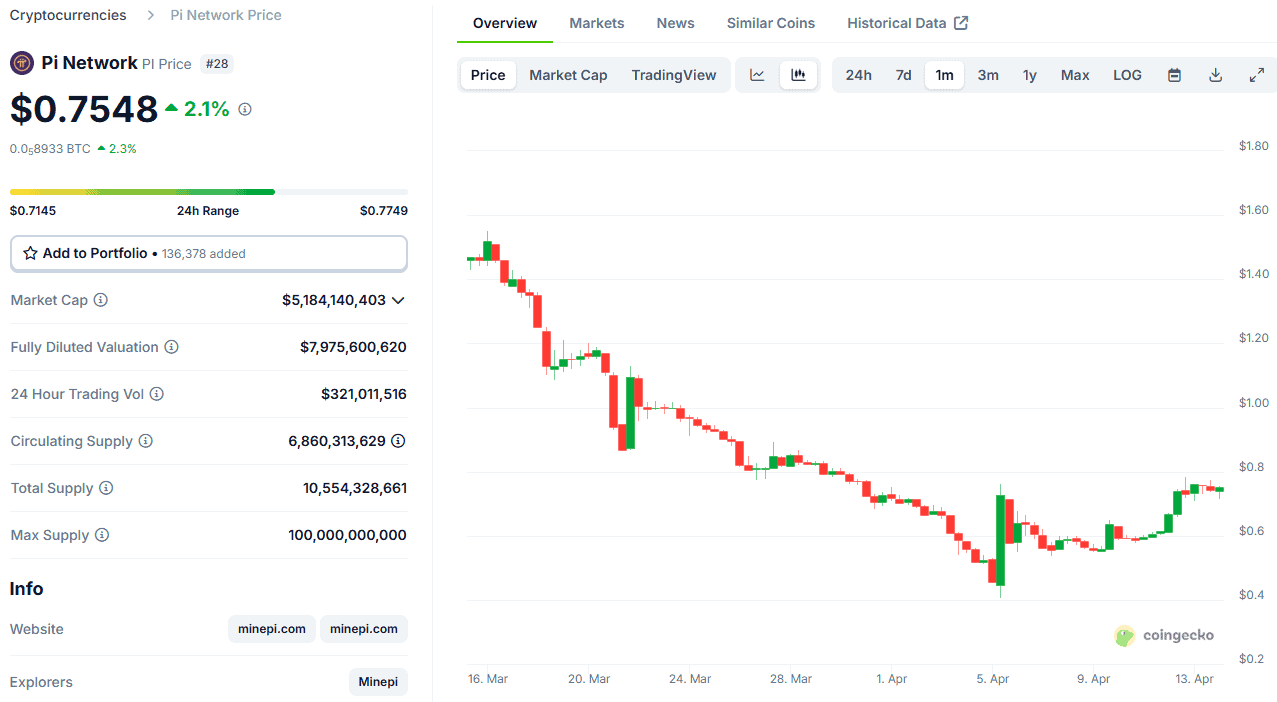Click the 16. Mar axis label

488,678
